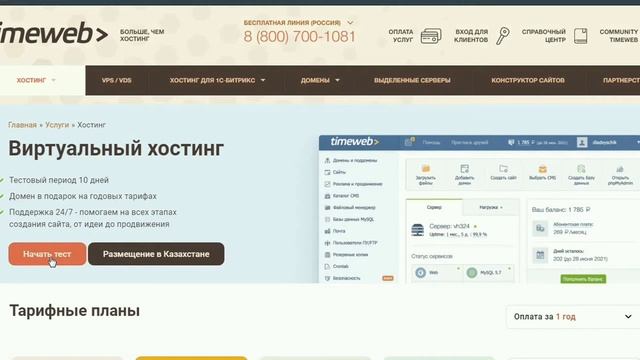Click the notifications icon in the preview top bar

pyautogui.click(x=409, y=142)
